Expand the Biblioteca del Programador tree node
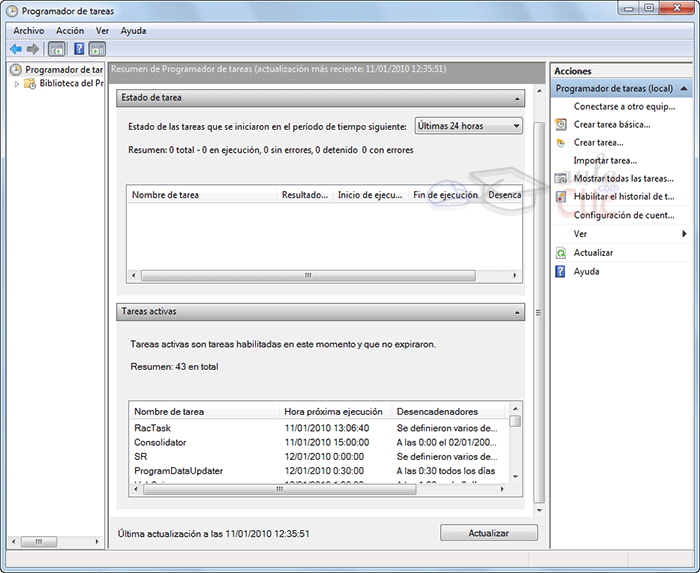 [17, 84]
